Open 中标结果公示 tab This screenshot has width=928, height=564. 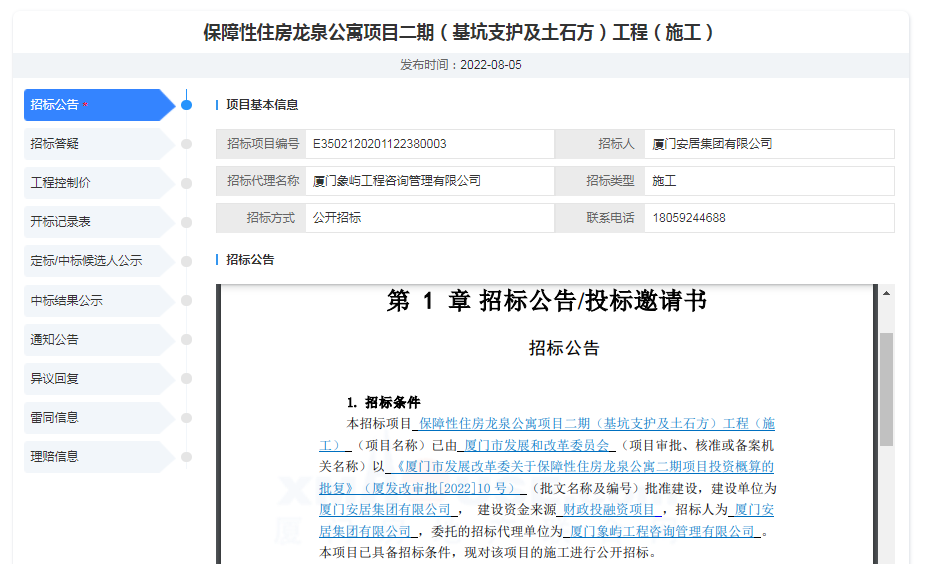[95, 300]
